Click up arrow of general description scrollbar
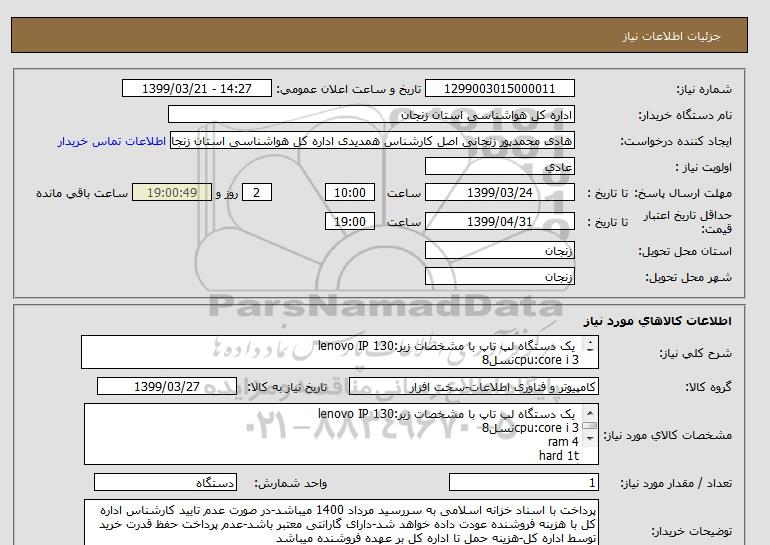The width and height of the screenshot is (770, 545). point(590,344)
